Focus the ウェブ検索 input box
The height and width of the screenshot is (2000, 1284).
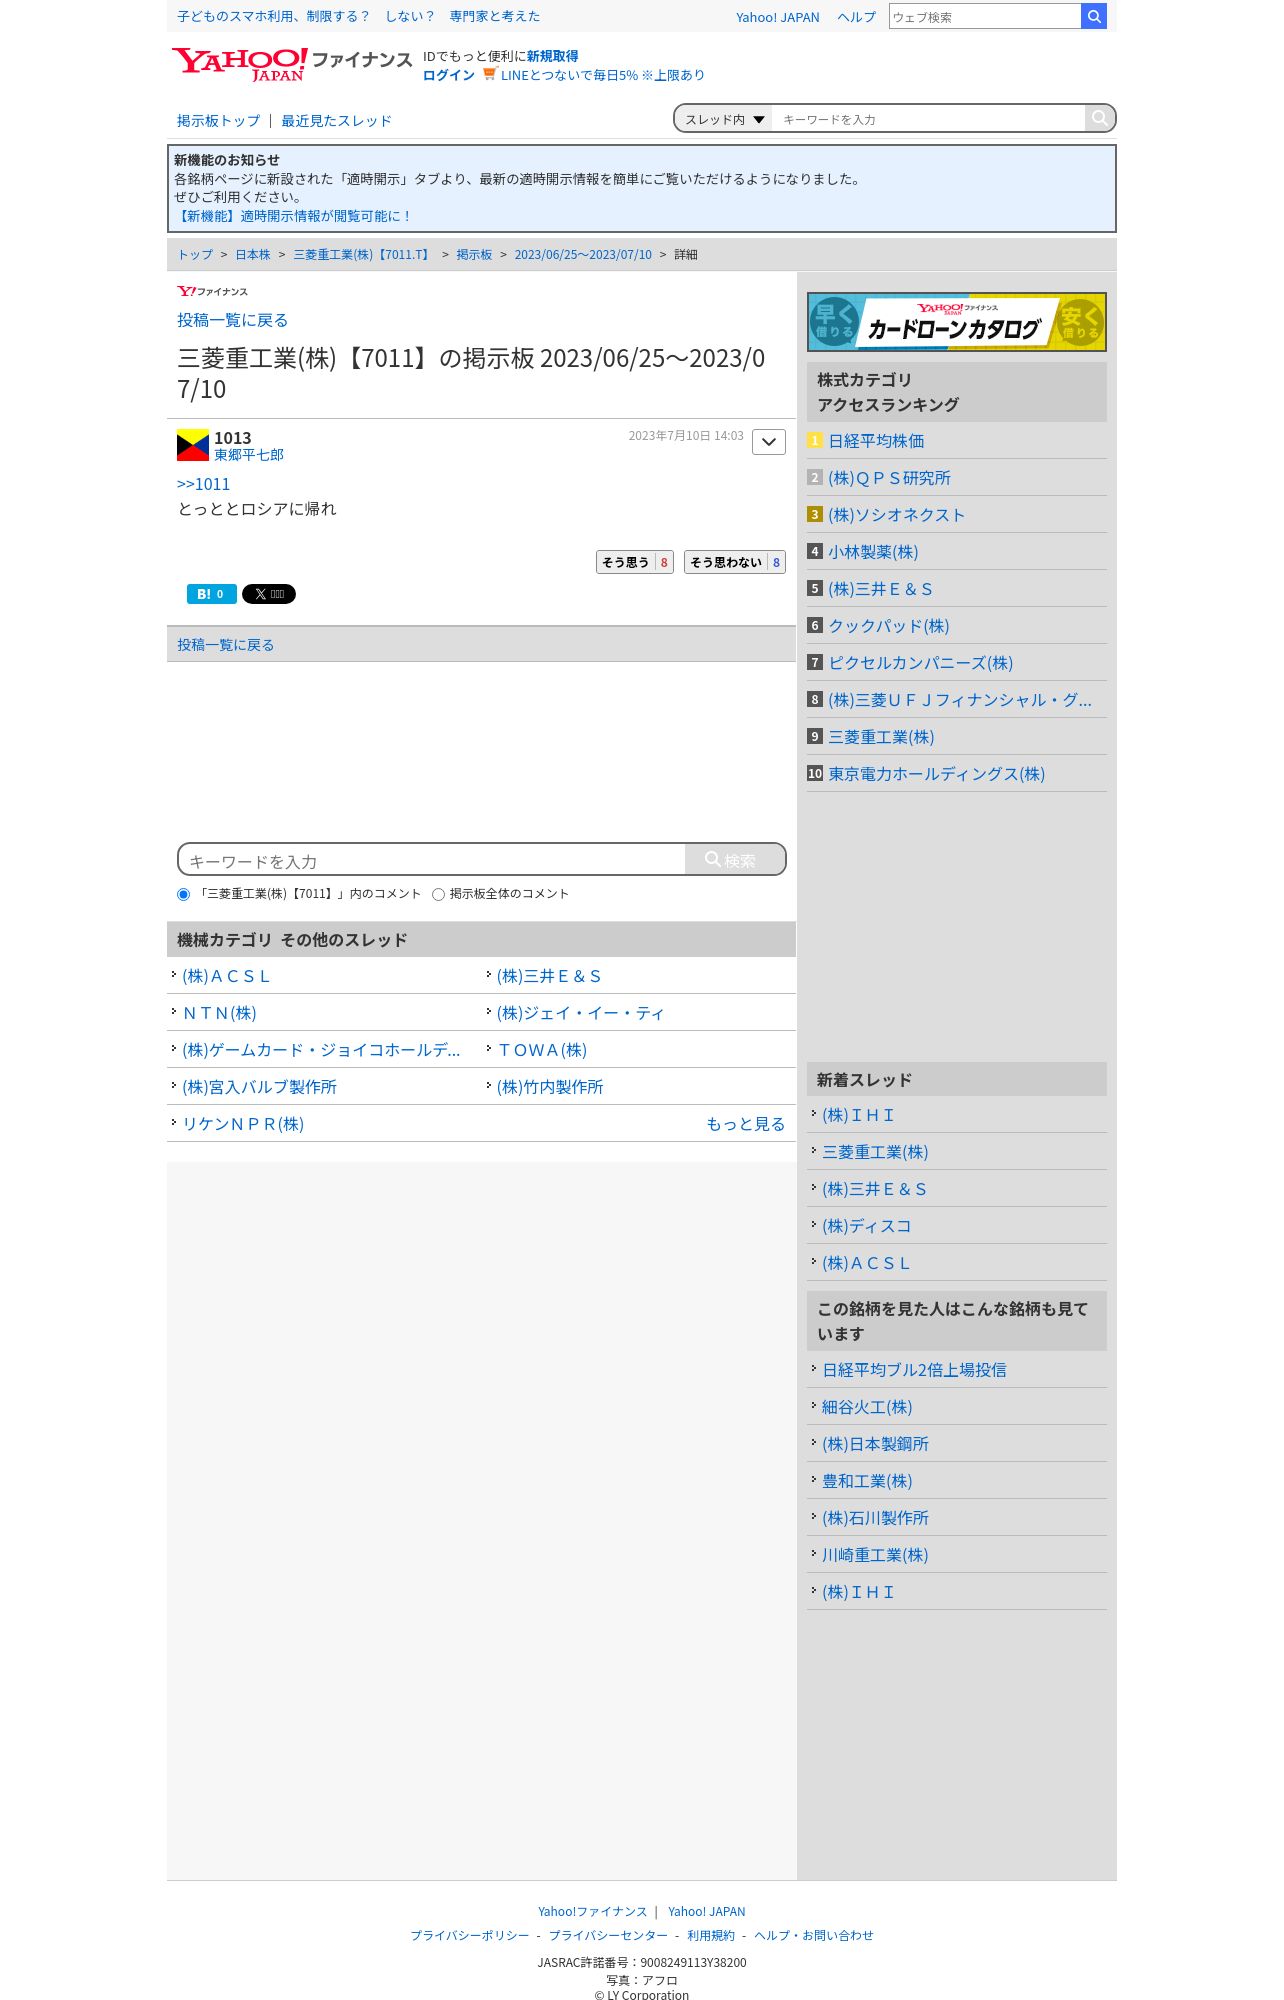pyautogui.click(x=985, y=16)
